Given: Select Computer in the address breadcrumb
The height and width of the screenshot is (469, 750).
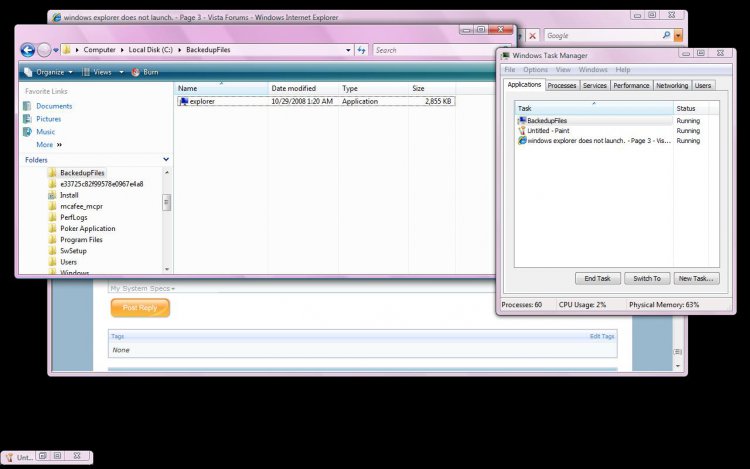Looking at the screenshot, I should tap(99, 50).
